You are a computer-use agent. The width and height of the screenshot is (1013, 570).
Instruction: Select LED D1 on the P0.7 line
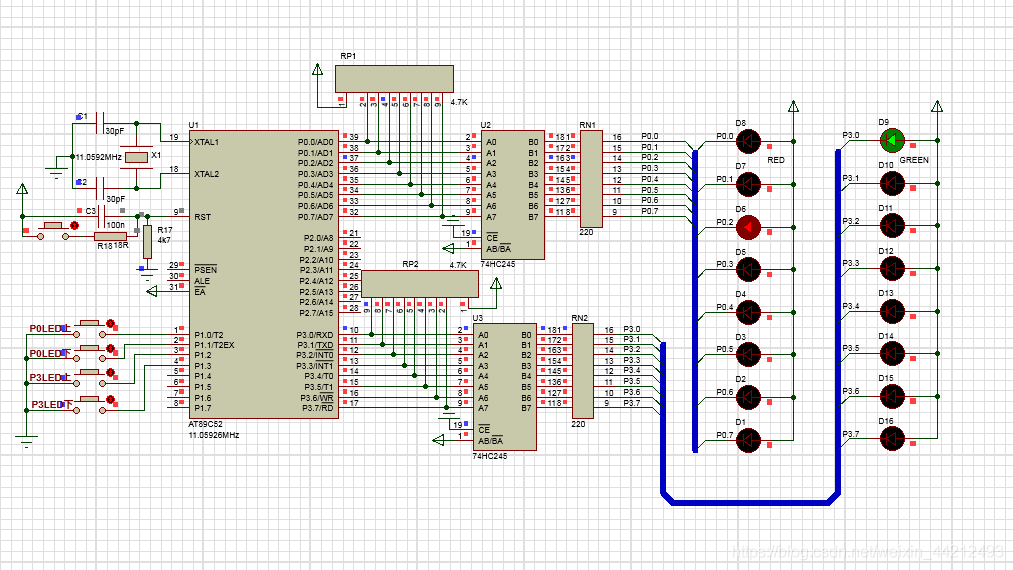[748, 439]
